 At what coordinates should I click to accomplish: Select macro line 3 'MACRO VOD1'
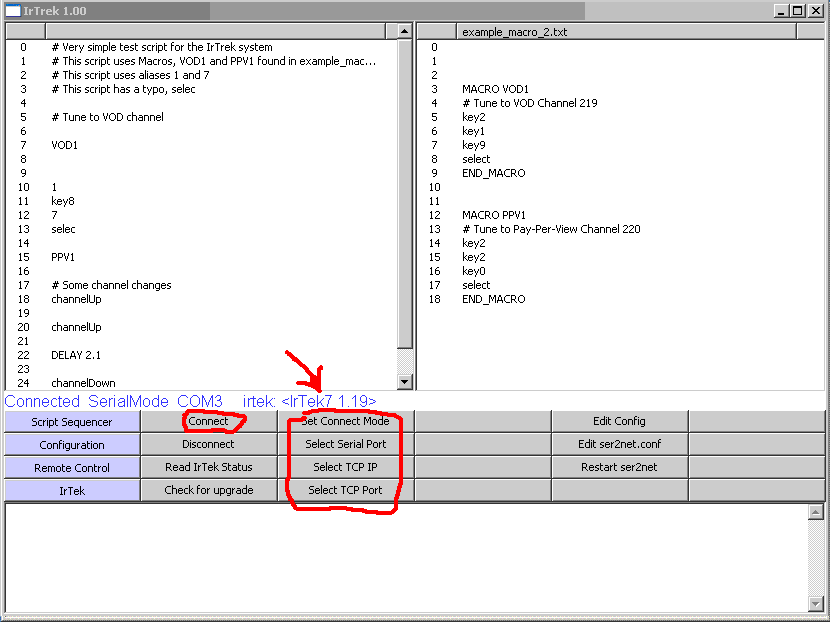coord(495,89)
